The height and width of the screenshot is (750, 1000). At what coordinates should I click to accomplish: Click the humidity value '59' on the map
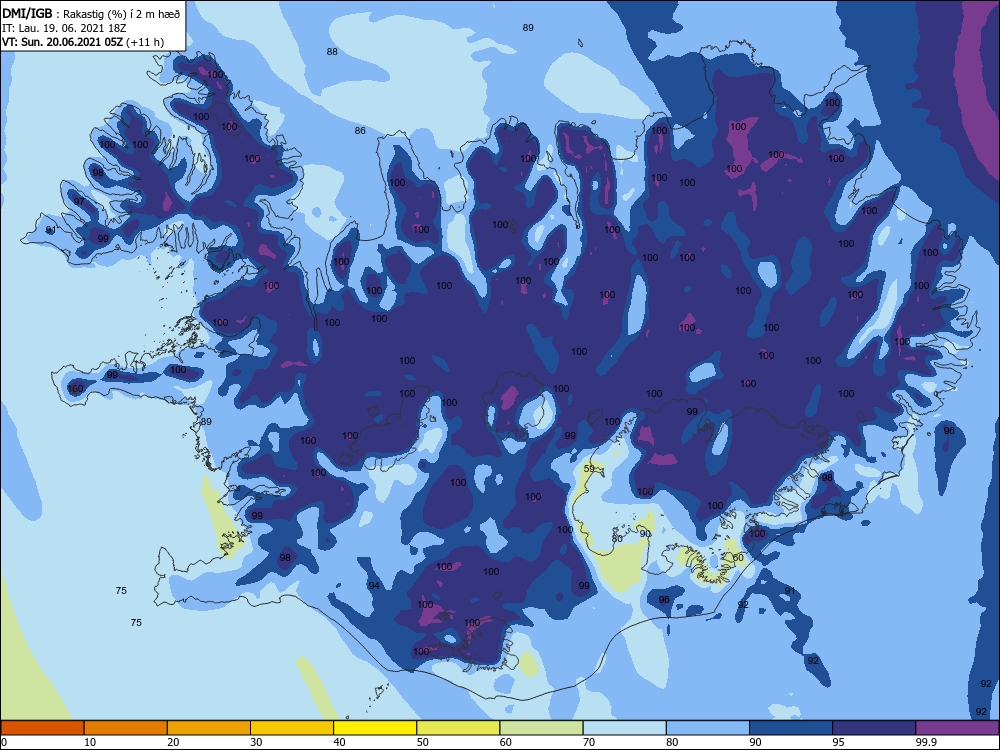pos(589,469)
